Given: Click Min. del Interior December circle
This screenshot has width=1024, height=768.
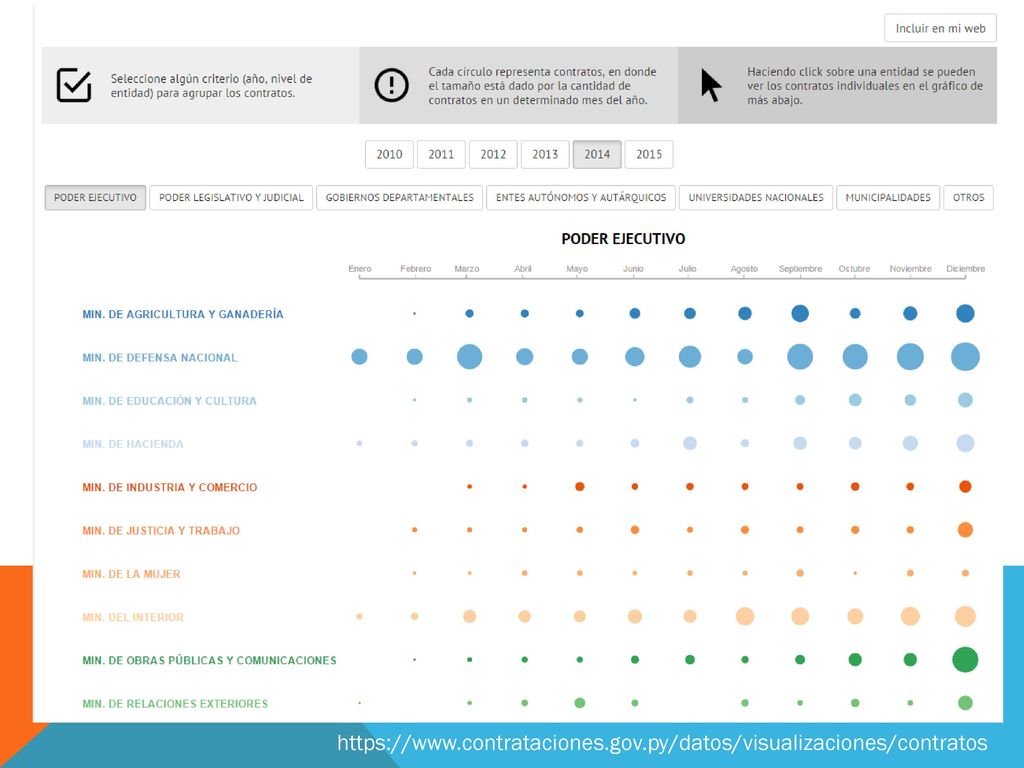Looking at the screenshot, I should click(965, 616).
